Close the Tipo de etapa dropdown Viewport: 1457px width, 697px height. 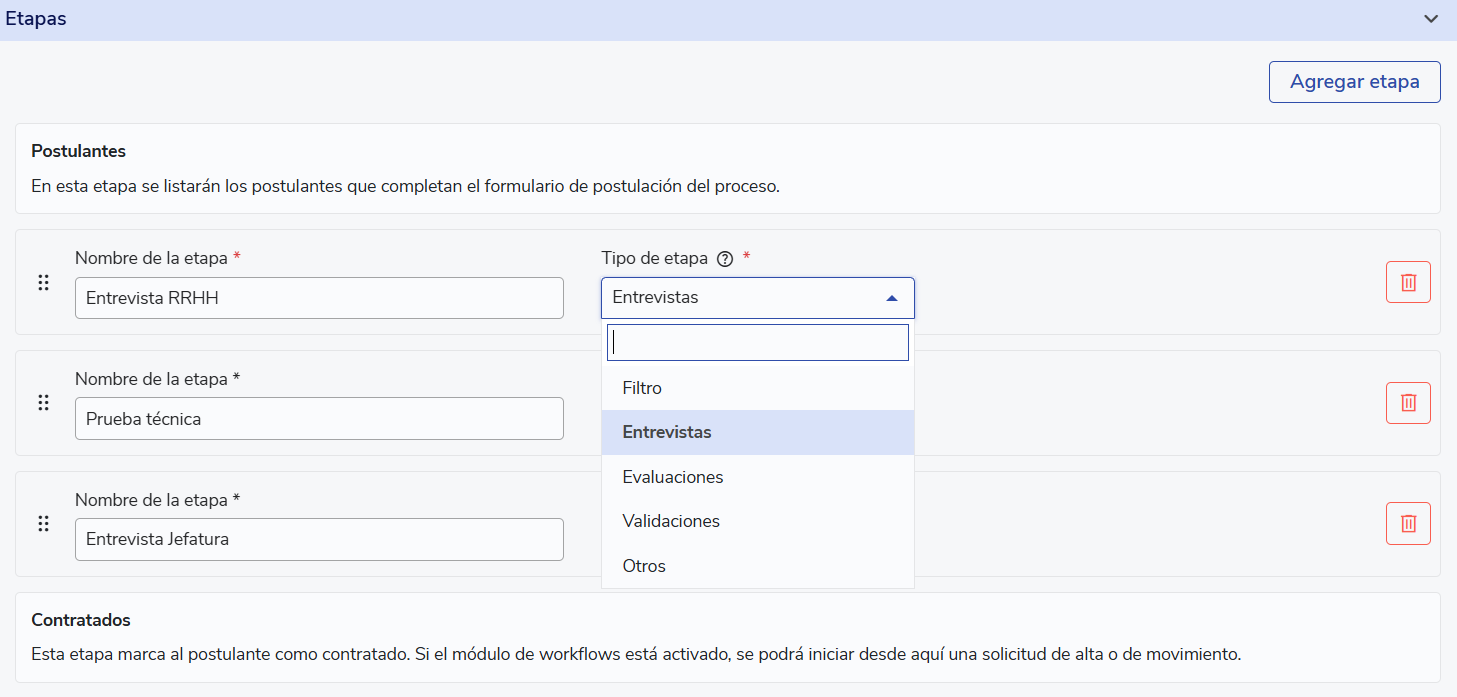pyautogui.click(x=891, y=298)
